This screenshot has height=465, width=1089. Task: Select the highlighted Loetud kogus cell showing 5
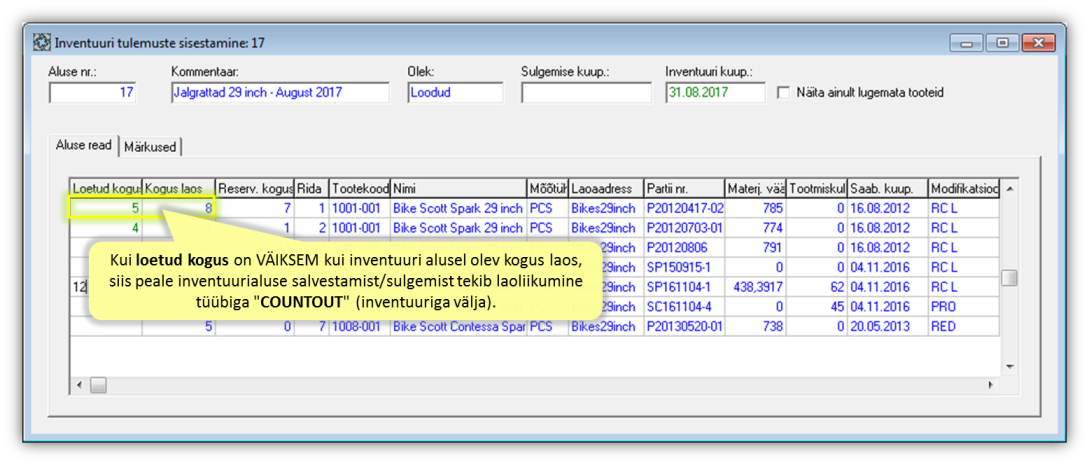(x=105, y=208)
